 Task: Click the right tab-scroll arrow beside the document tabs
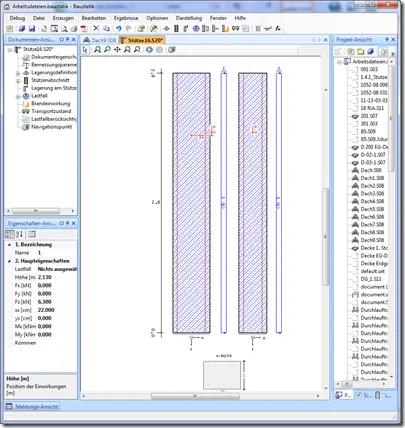click(319, 40)
